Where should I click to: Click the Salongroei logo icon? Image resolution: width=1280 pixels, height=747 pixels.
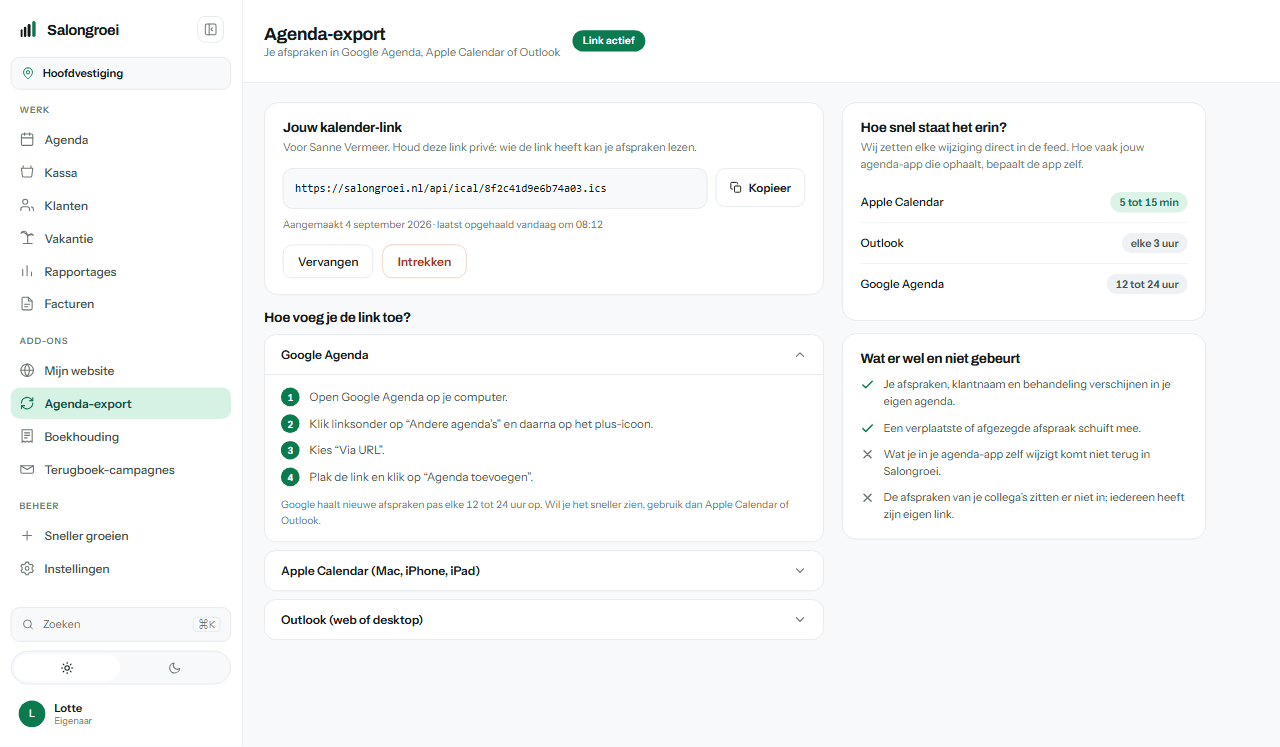[x=28, y=30]
